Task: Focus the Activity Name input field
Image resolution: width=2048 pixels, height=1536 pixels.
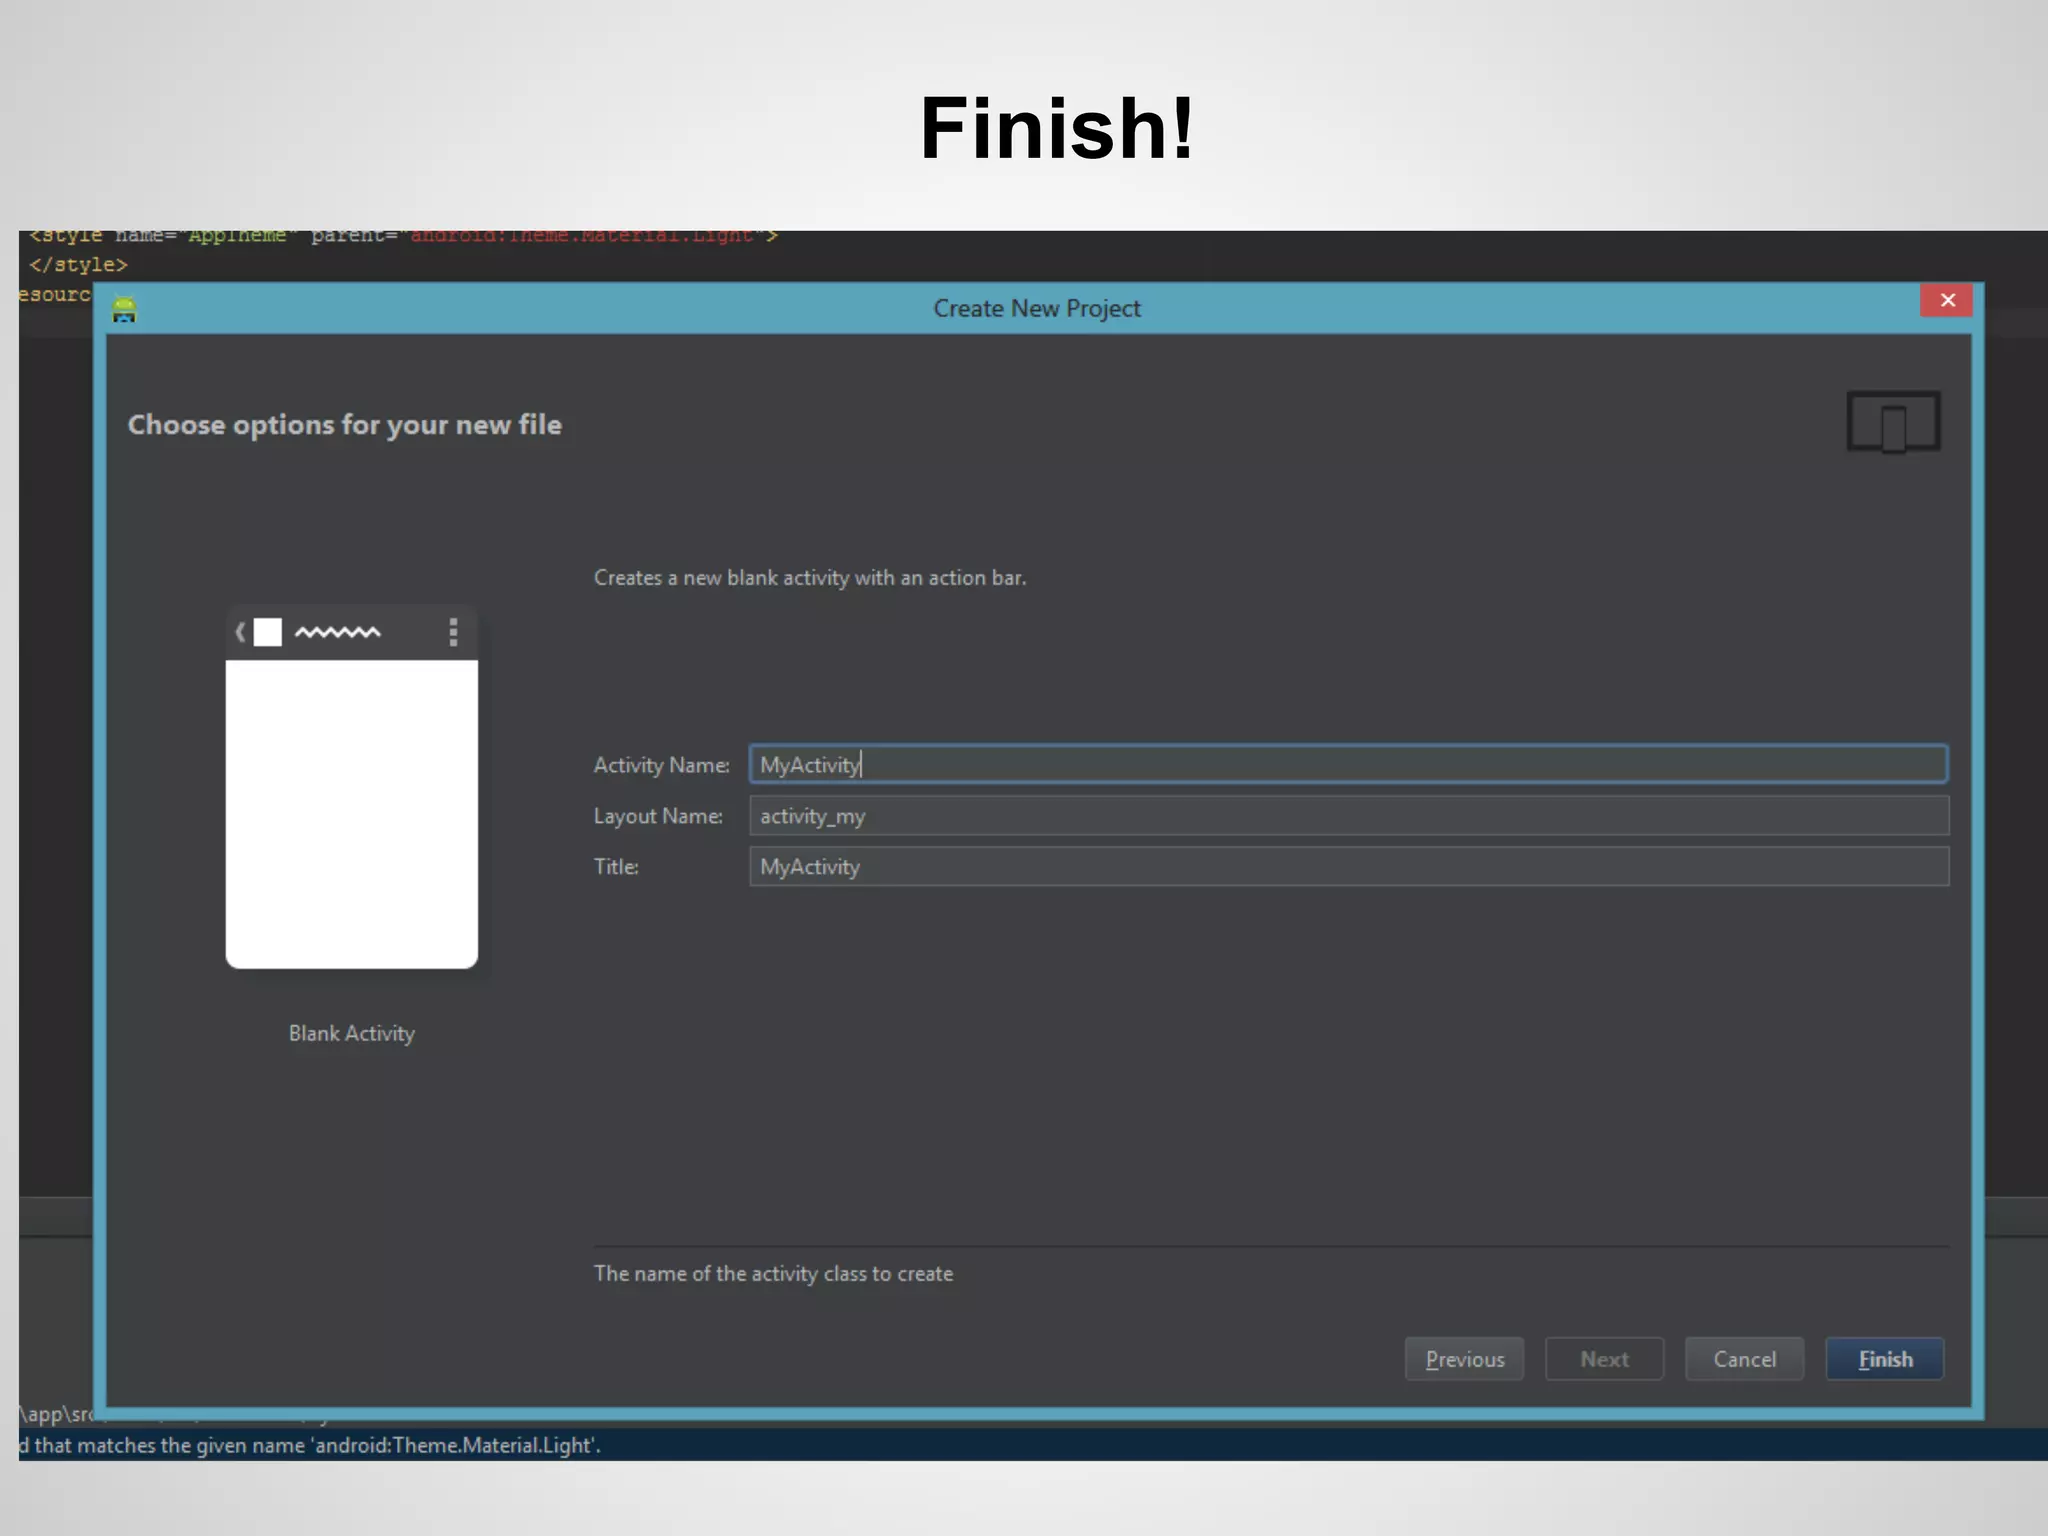Action: click(x=1348, y=764)
